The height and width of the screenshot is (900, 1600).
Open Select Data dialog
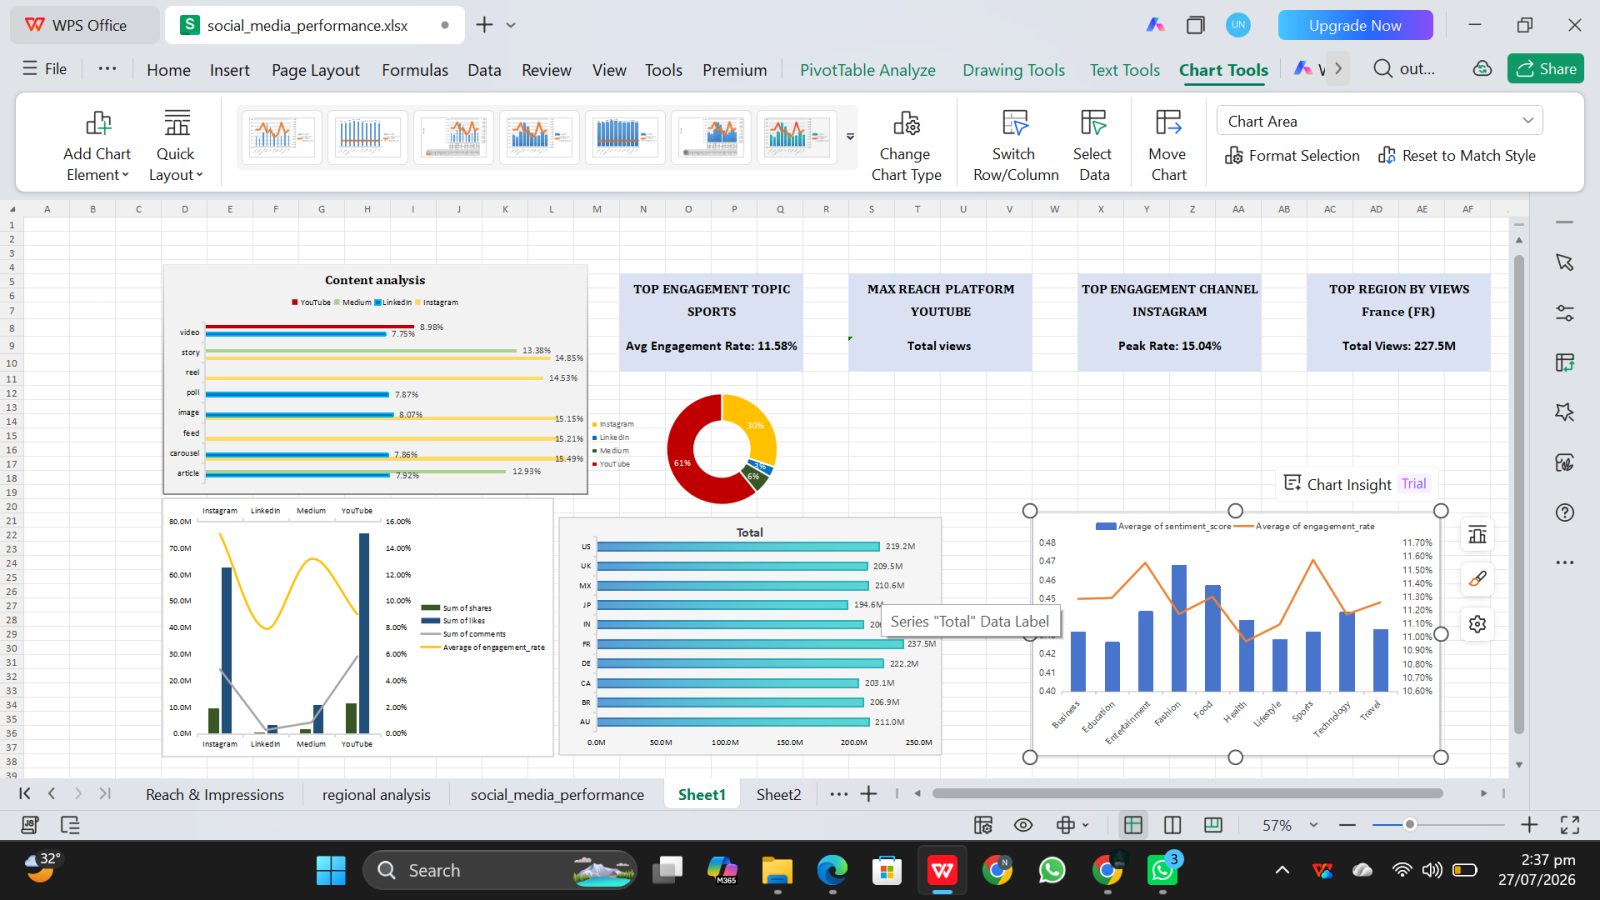pos(1093,146)
